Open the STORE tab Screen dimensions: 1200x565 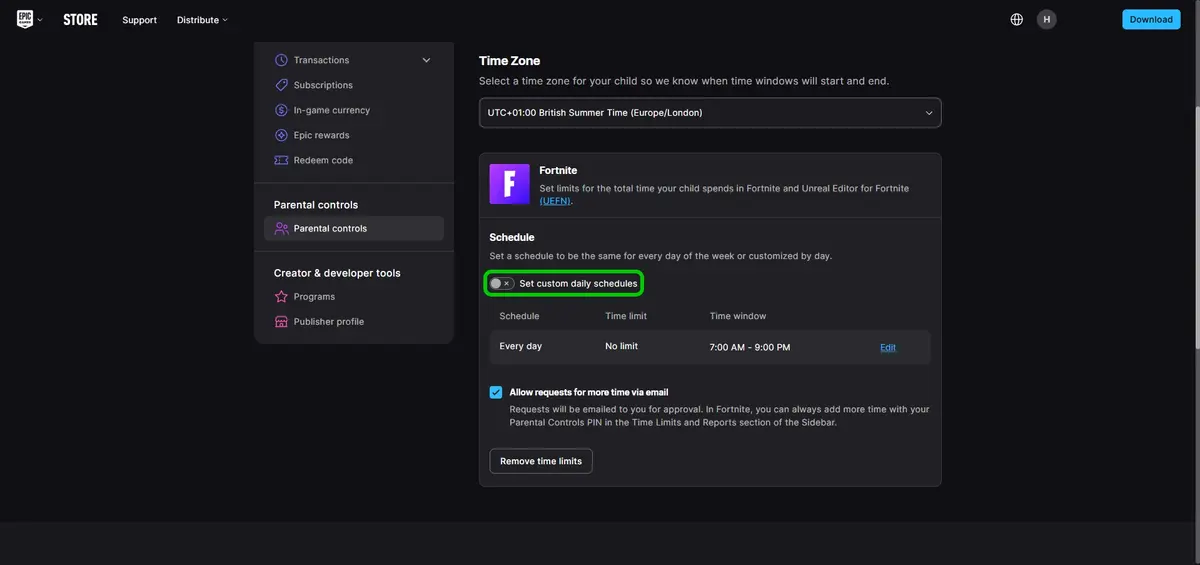coord(80,19)
